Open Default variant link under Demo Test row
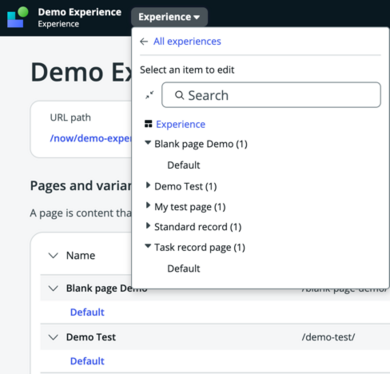Viewport: 390px width, 374px height. pos(87,361)
